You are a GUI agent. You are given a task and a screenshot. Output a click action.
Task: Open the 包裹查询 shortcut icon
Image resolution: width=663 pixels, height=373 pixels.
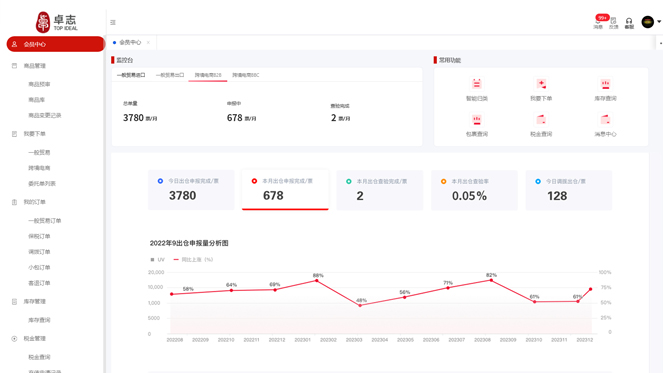[477, 120]
